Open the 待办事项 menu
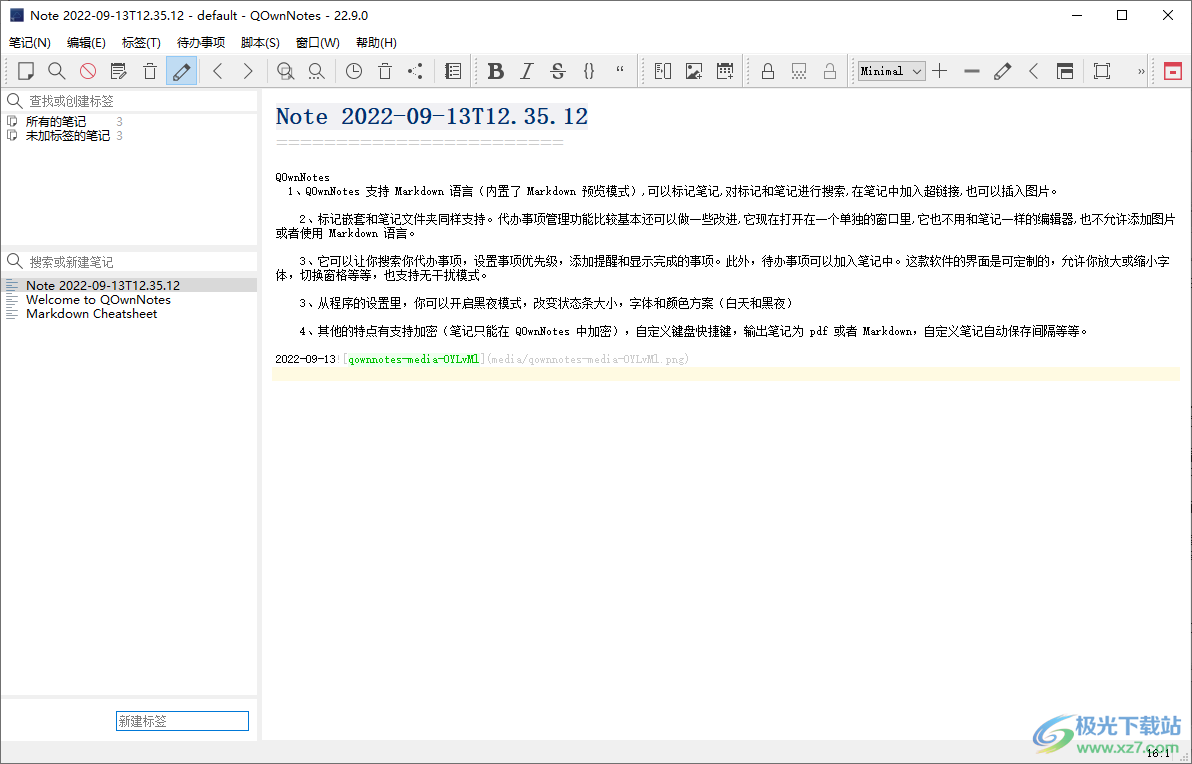This screenshot has width=1192, height=764. pos(199,43)
